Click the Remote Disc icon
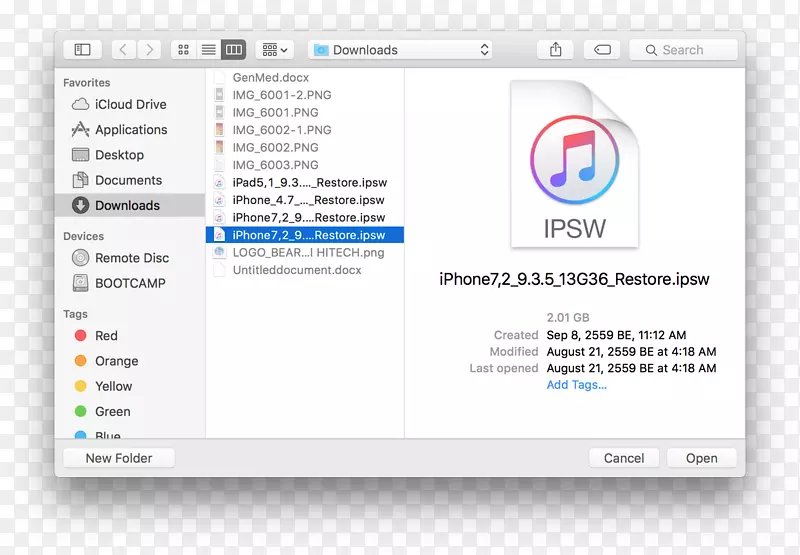 coord(80,258)
